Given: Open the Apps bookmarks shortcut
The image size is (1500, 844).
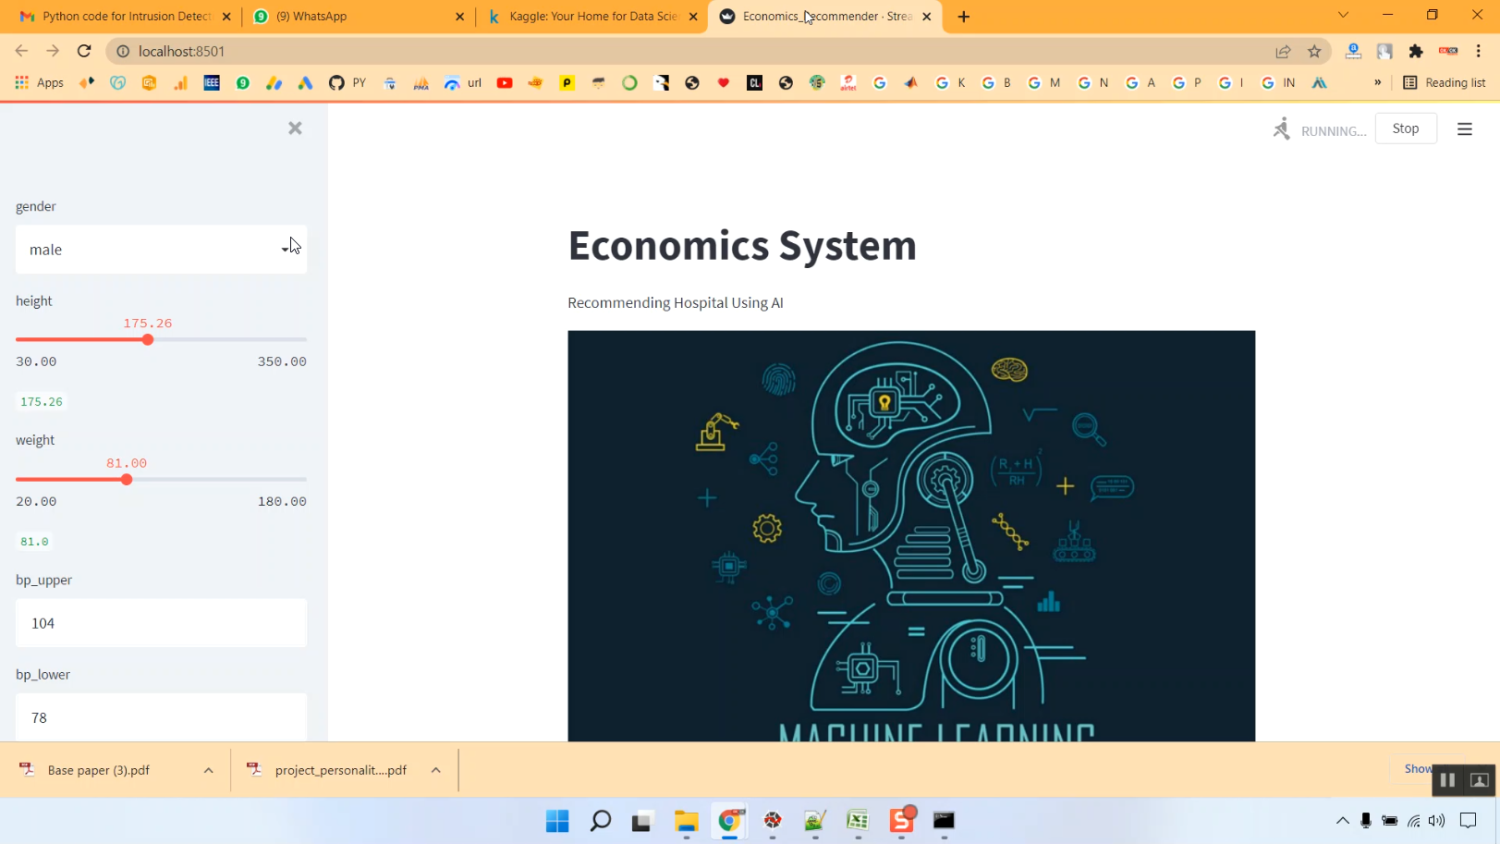Looking at the screenshot, I should (x=39, y=83).
